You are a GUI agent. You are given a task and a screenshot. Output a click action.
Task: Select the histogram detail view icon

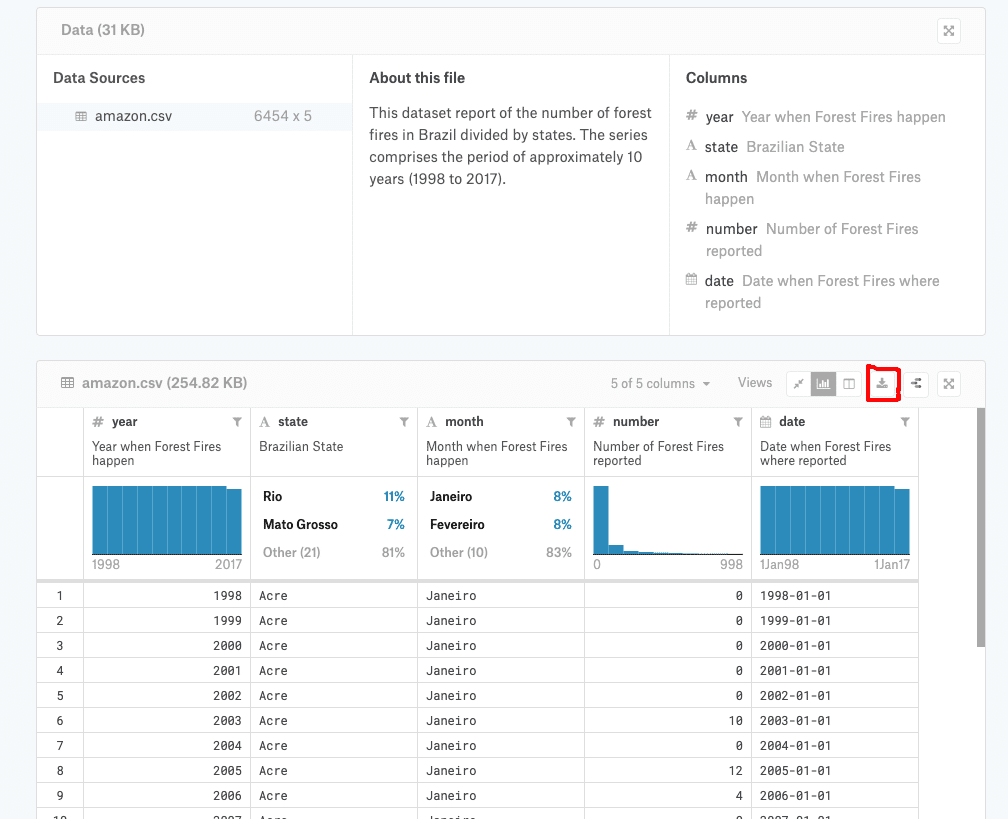tap(823, 384)
